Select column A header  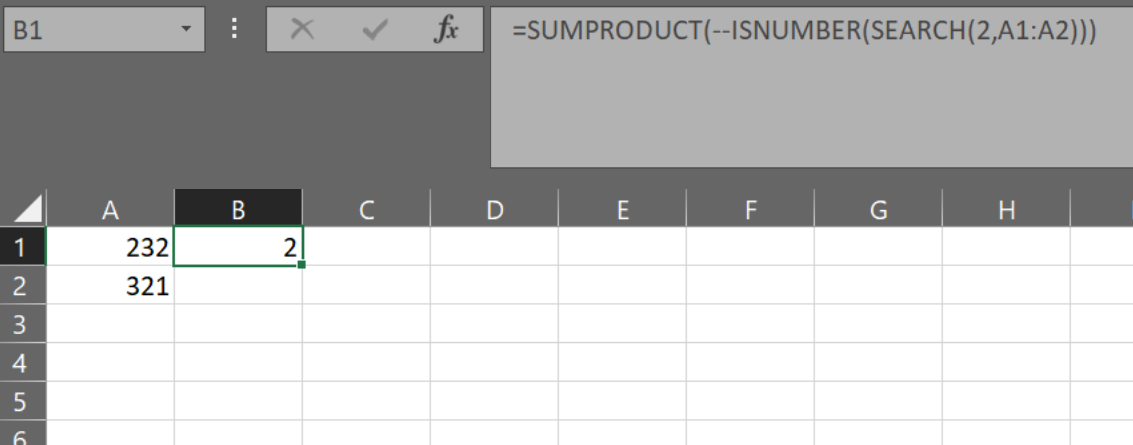(x=110, y=210)
